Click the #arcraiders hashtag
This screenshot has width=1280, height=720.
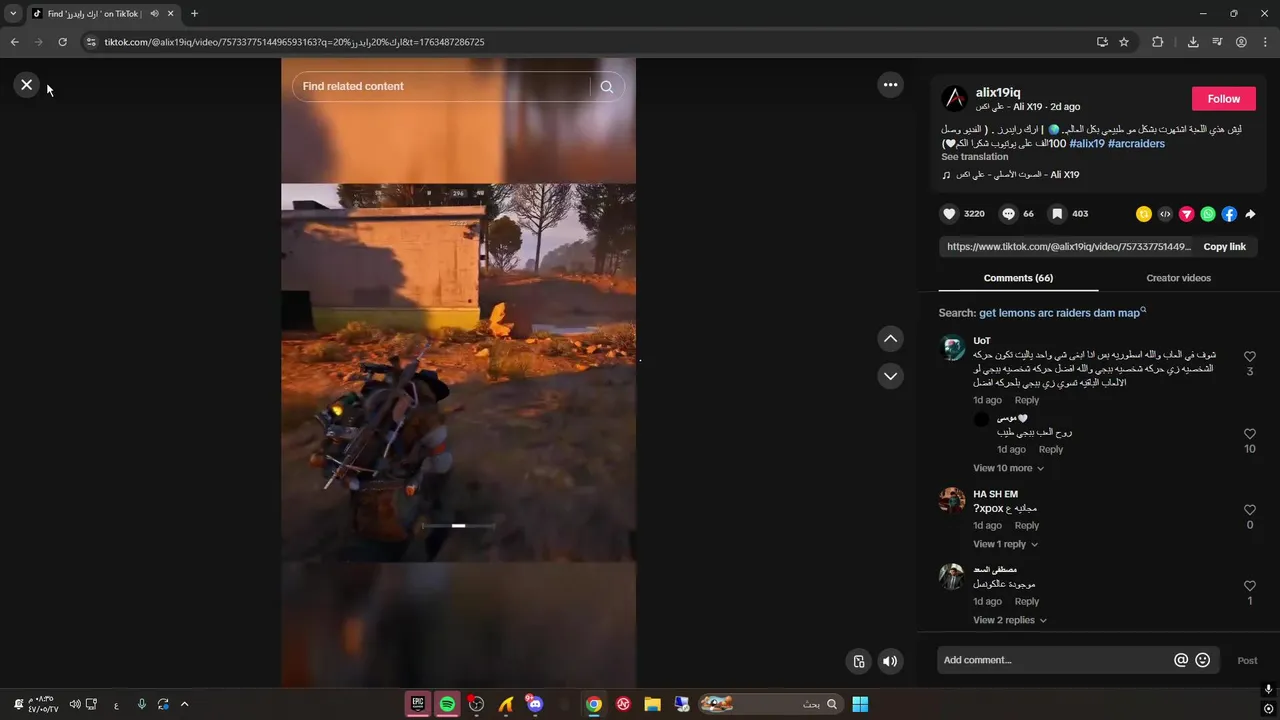point(1136,144)
